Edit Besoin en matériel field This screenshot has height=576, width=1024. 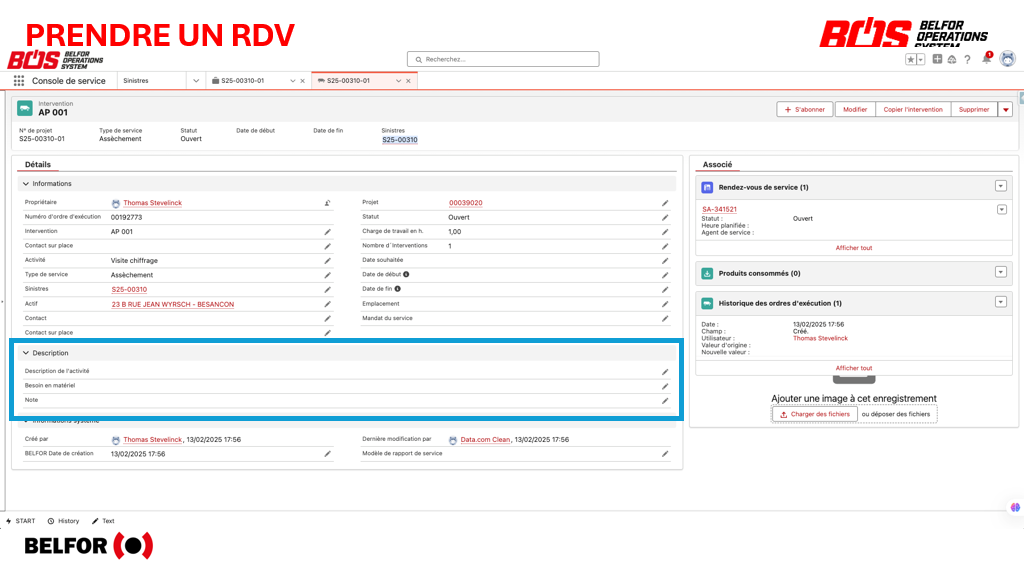[x=665, y=386]
